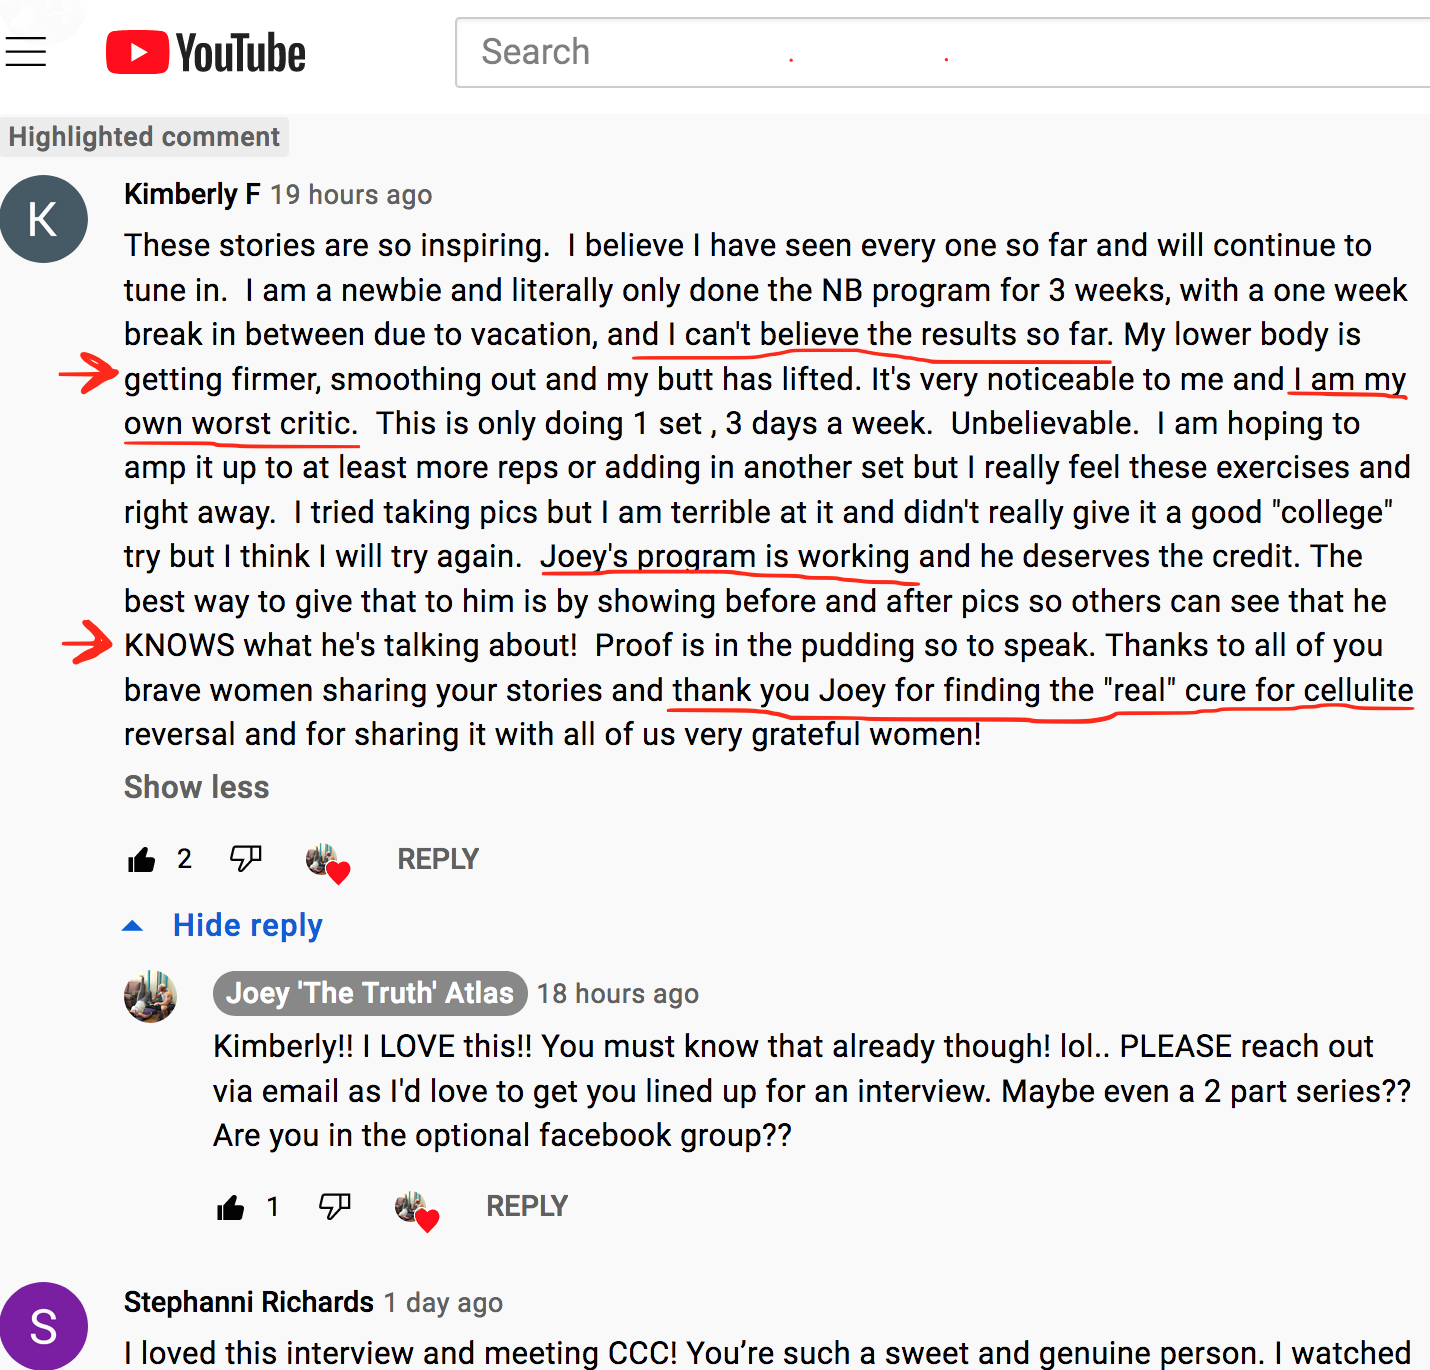The width and height of the screenshot is (1430, 1370).
Task: Like Kimberly F's comment with thumbs up
Action: pos(142,860)
